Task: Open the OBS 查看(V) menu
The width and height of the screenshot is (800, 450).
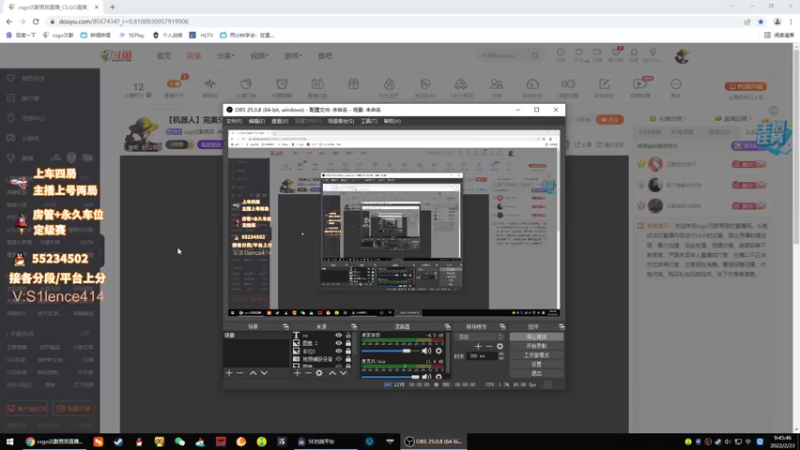Action: click(x=280, y=121)
